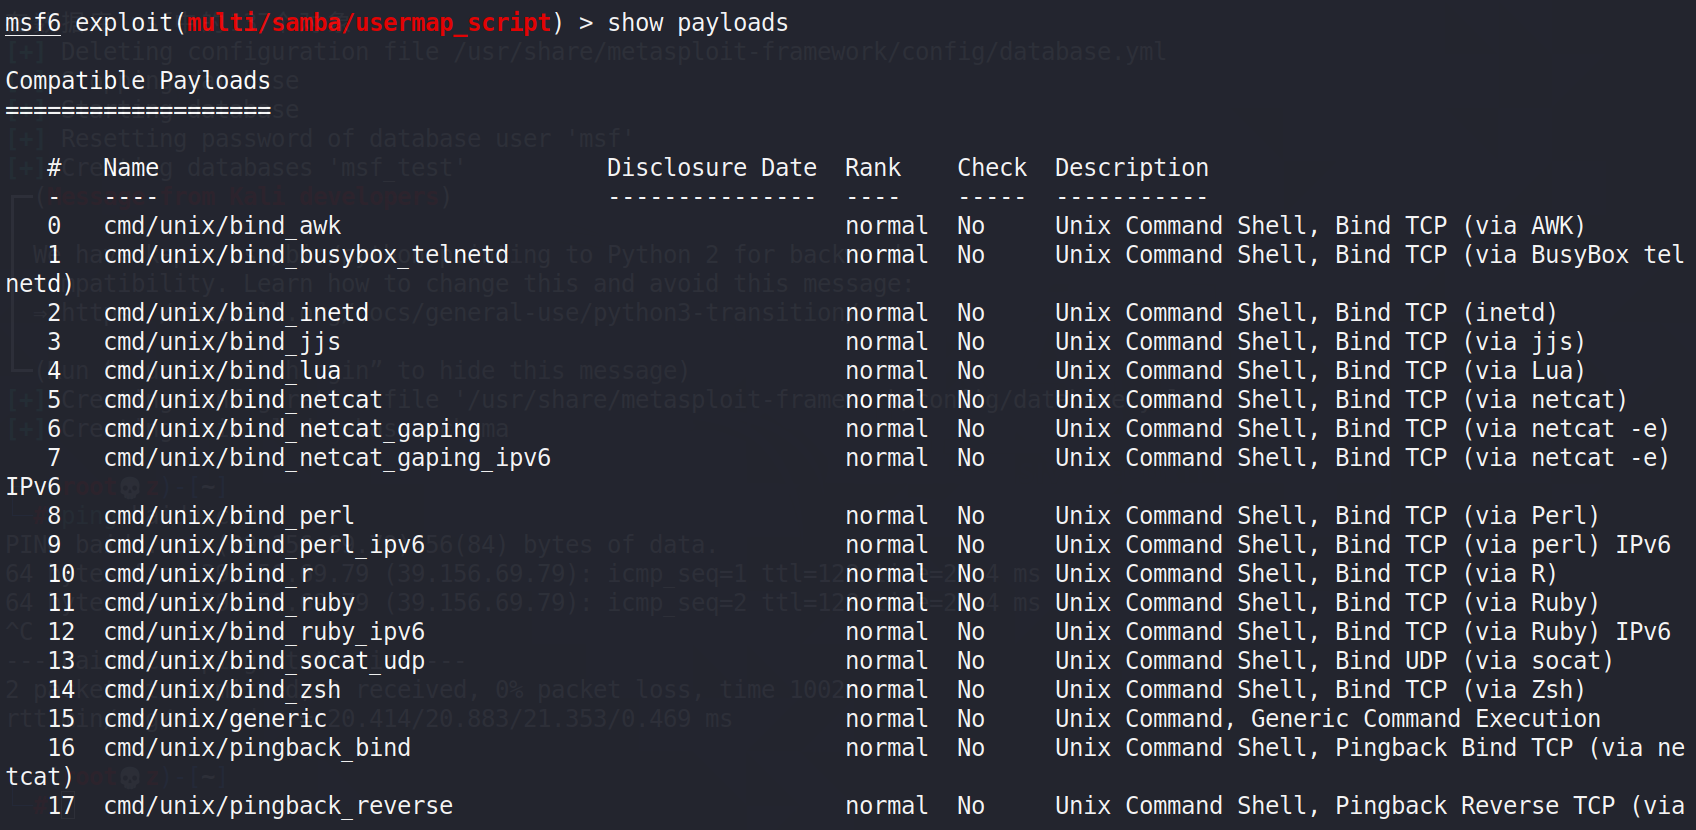This screenshot has height=830, width=1696.
Task: Select payload cmd/unix/pingback_reverse
Action: (278, 806)
